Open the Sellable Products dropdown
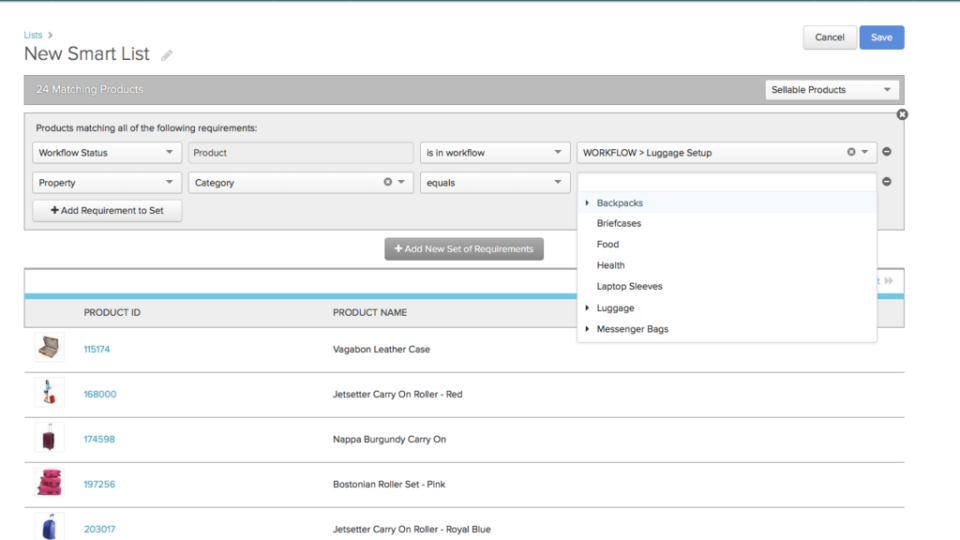 [831, 89]
